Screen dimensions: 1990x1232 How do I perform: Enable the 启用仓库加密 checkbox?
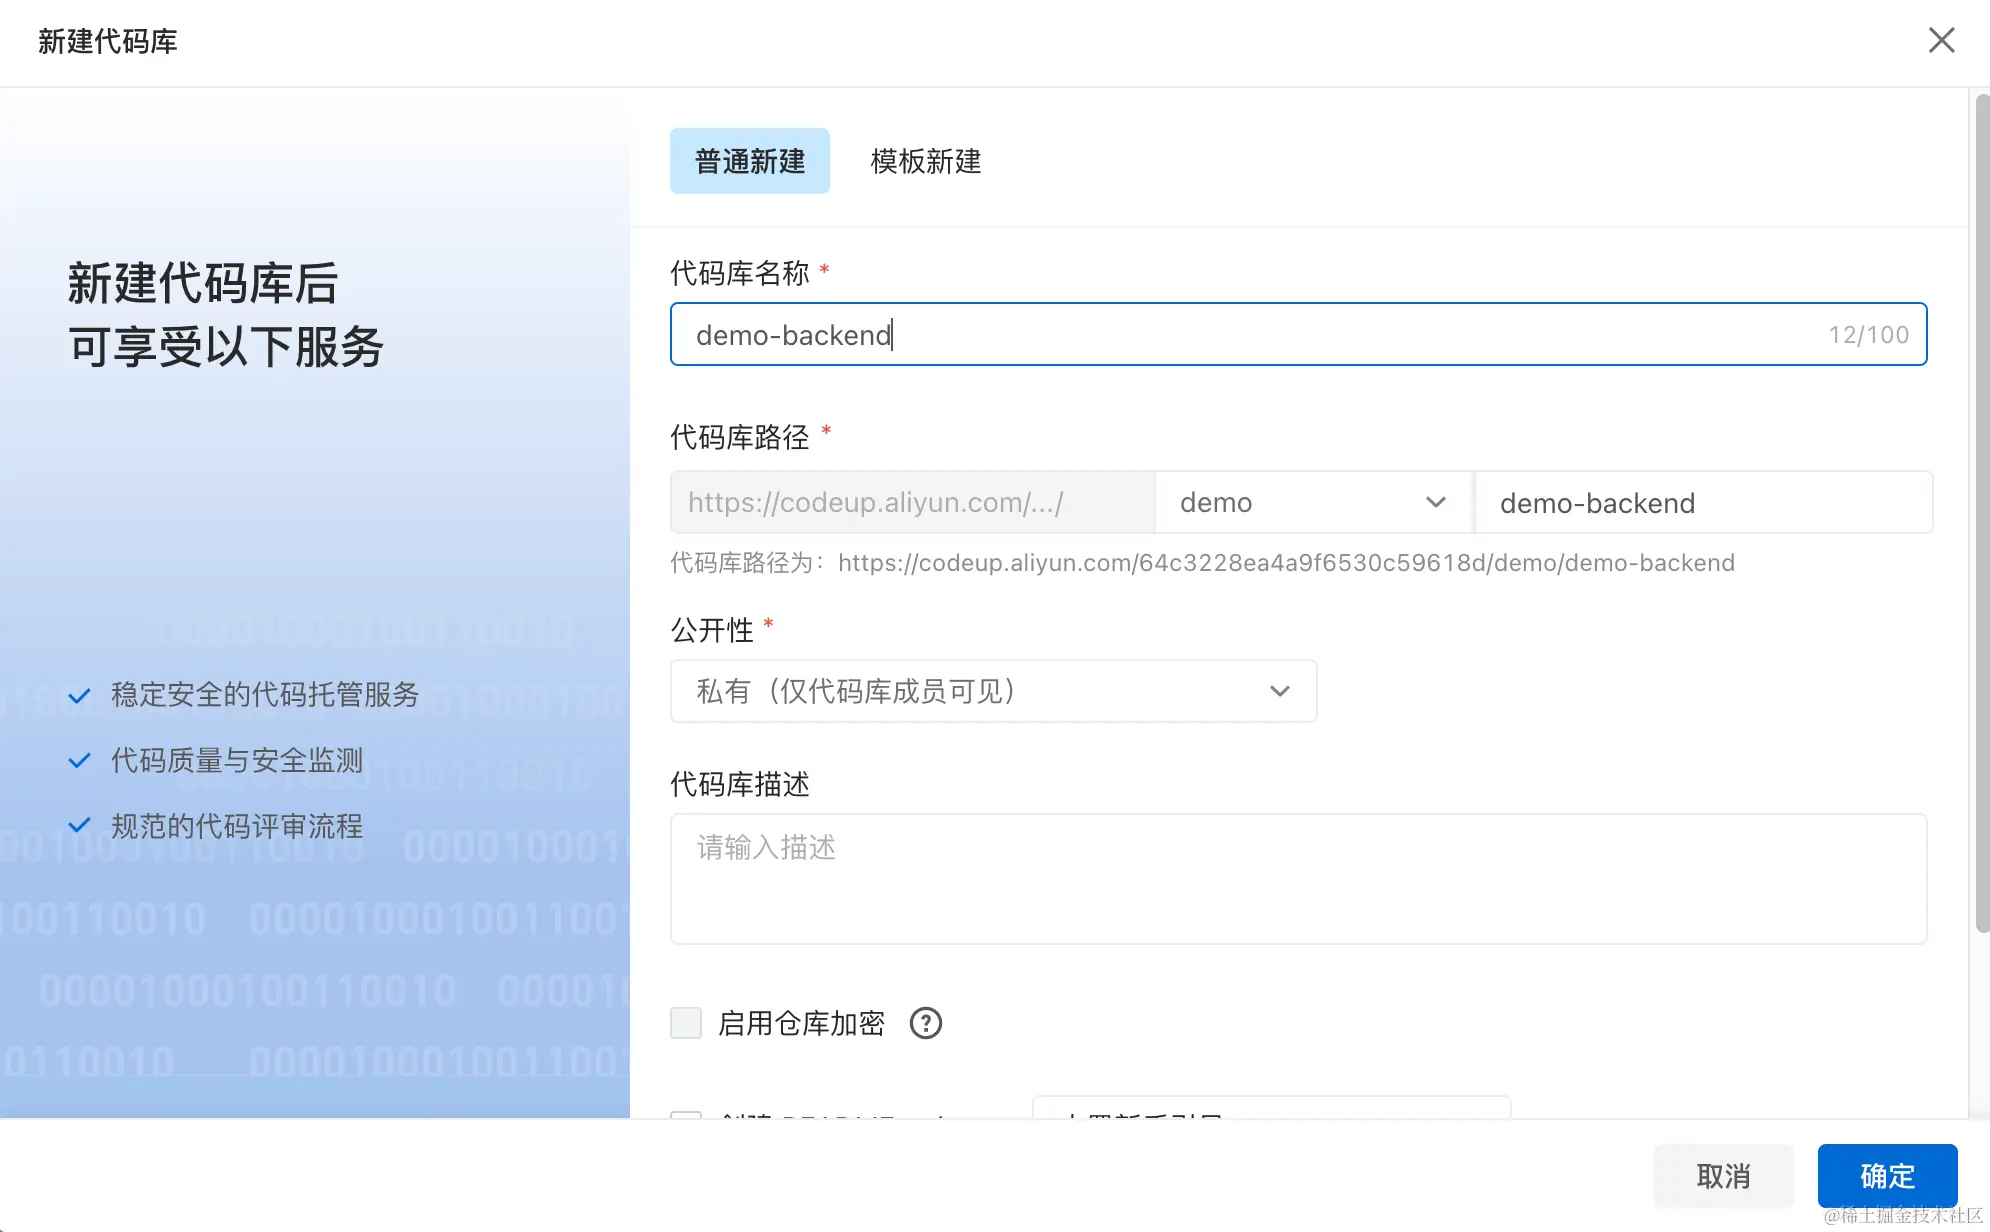[686, 1023]
